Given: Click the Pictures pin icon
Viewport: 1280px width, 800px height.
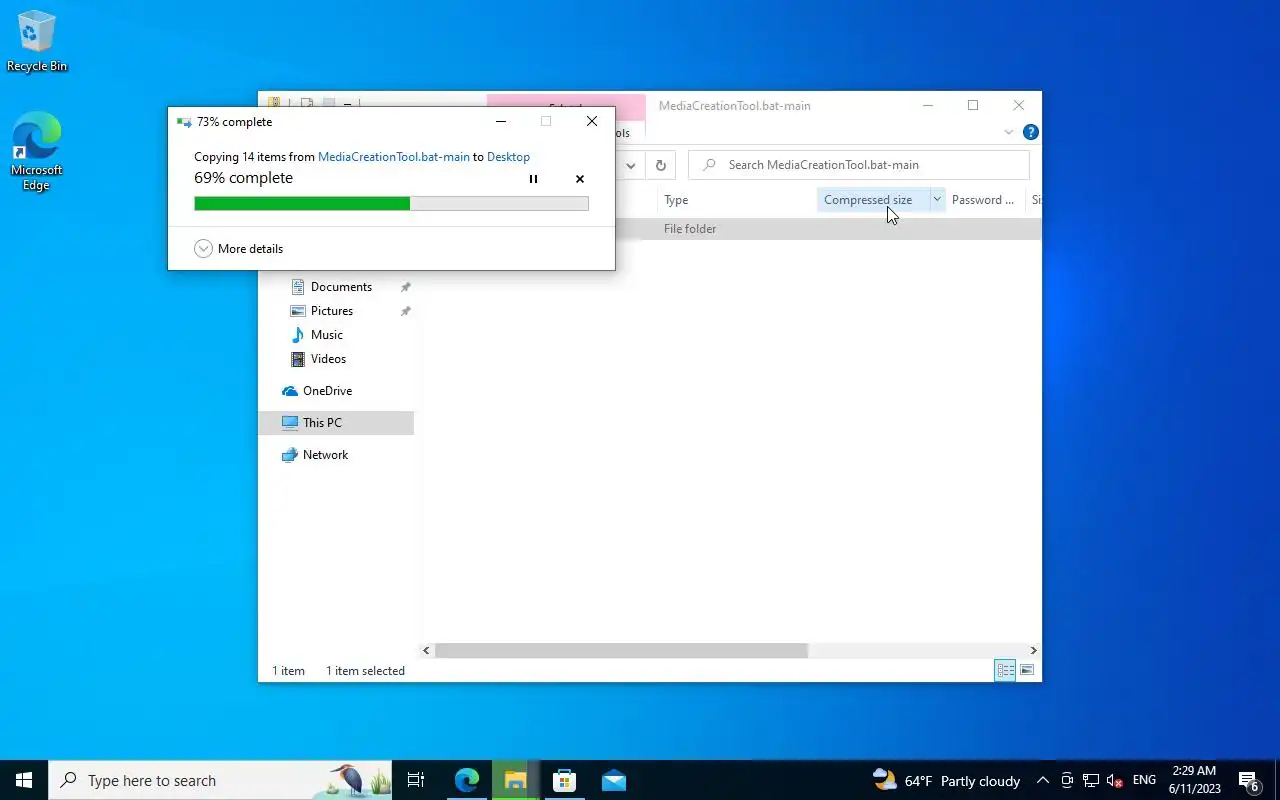Looking at the screenshot, I should [x=405, y=311].
